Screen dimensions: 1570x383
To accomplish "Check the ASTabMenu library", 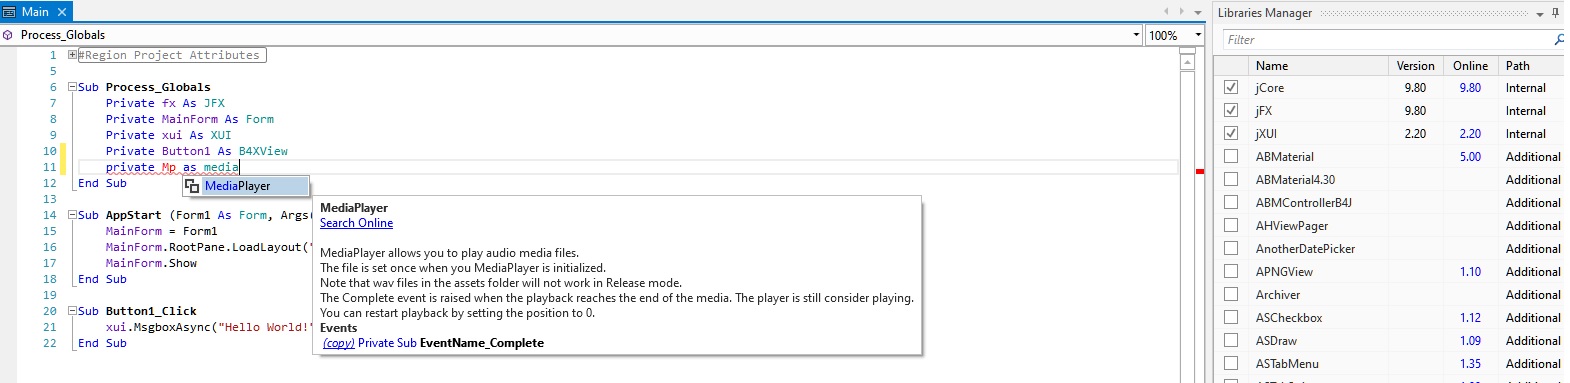I will [1231, 364].
